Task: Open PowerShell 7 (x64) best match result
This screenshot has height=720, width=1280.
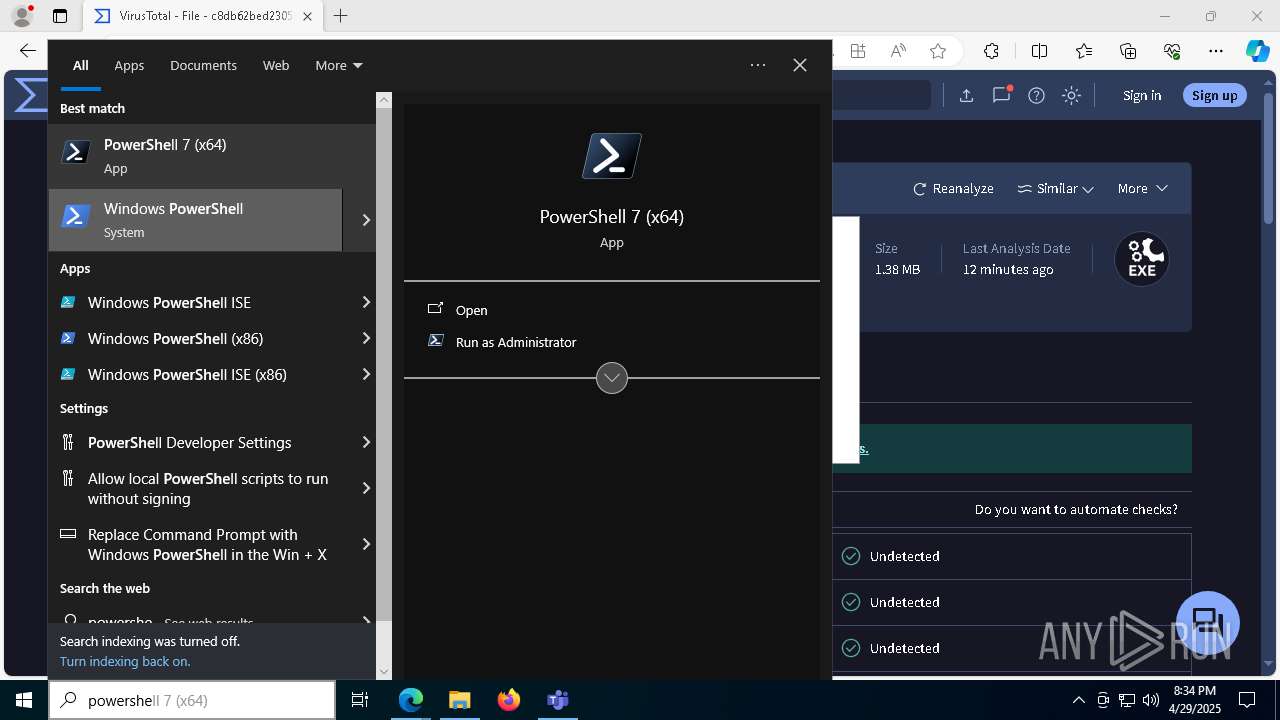Action: [x=211, y=156]
